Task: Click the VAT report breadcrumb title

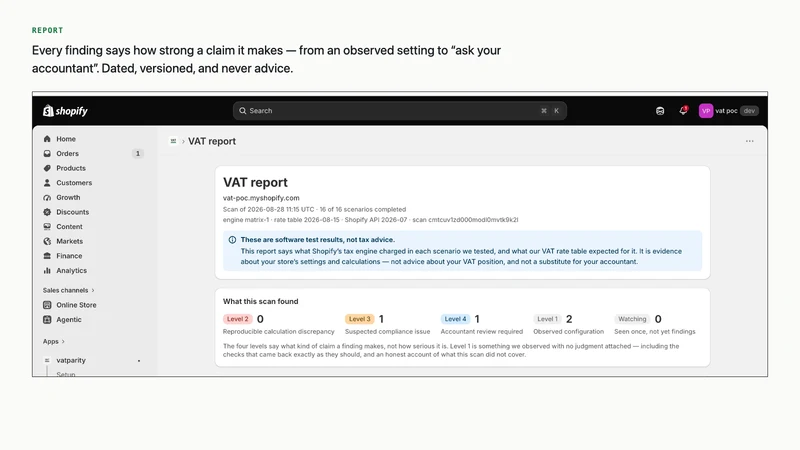Action: (212, 141)
